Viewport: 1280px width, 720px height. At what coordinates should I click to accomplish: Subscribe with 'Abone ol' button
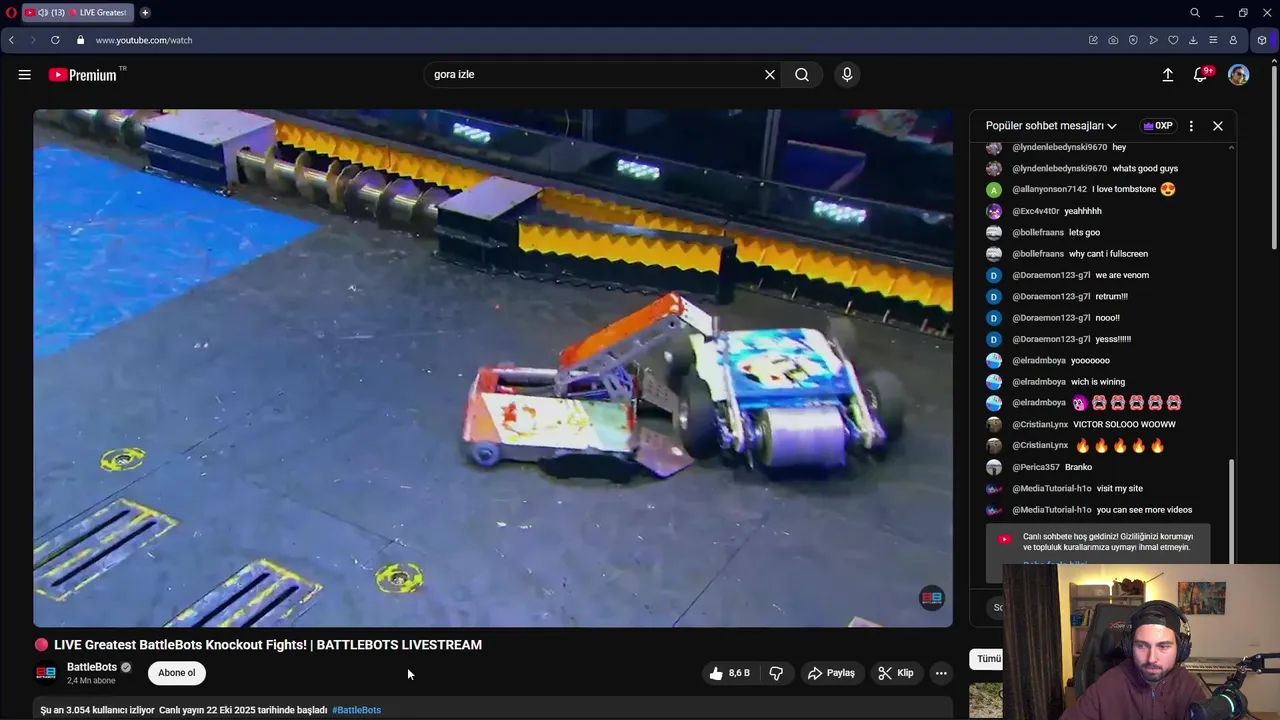tap(177, 673)
